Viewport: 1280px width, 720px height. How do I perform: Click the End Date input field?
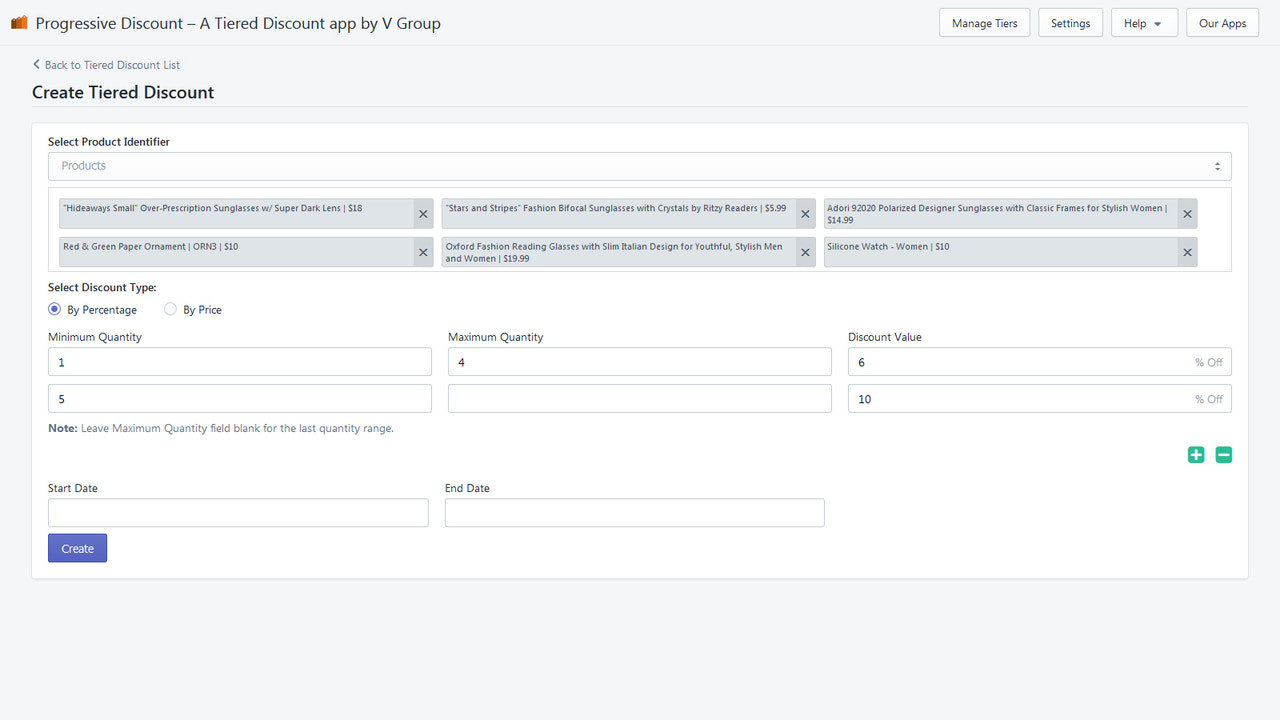coord(635,513)
